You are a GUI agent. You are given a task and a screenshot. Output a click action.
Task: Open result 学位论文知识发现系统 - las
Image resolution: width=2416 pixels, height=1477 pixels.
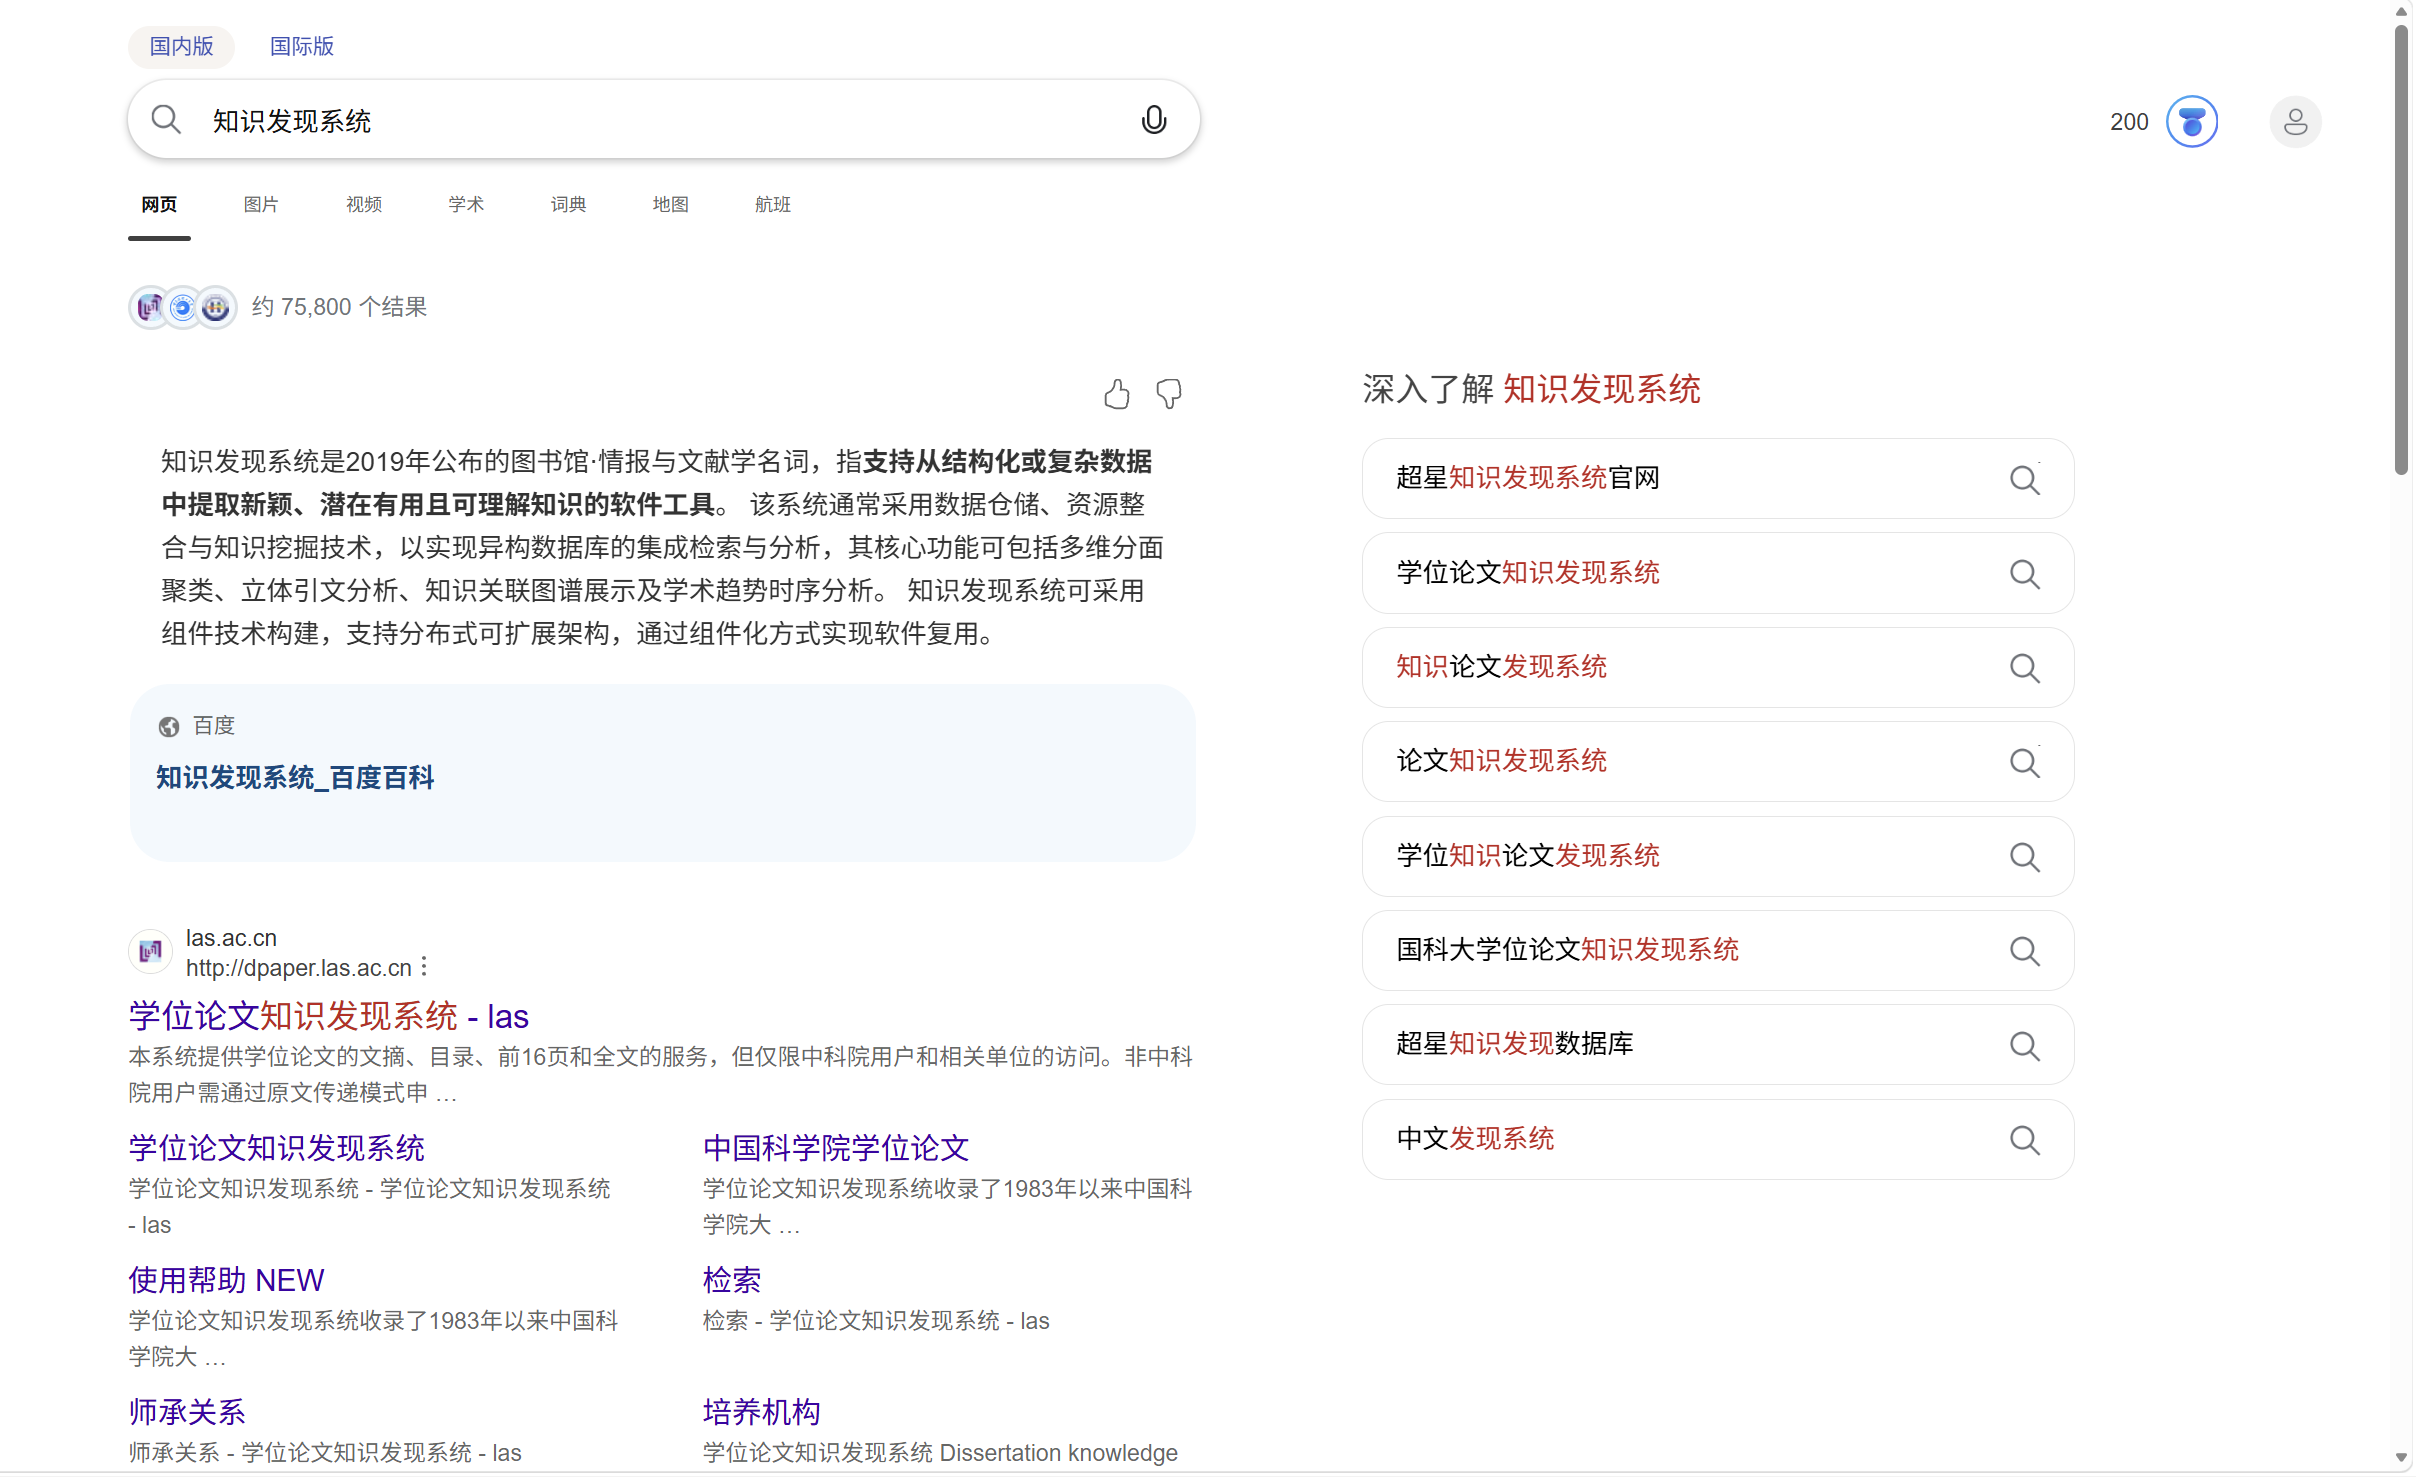[329, 1016]
